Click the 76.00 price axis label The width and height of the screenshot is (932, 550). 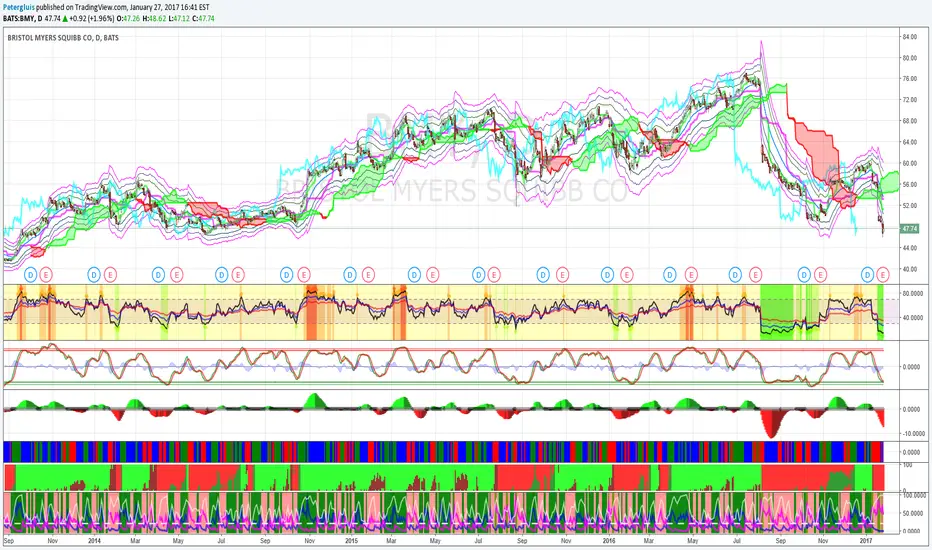click(909, 78)
